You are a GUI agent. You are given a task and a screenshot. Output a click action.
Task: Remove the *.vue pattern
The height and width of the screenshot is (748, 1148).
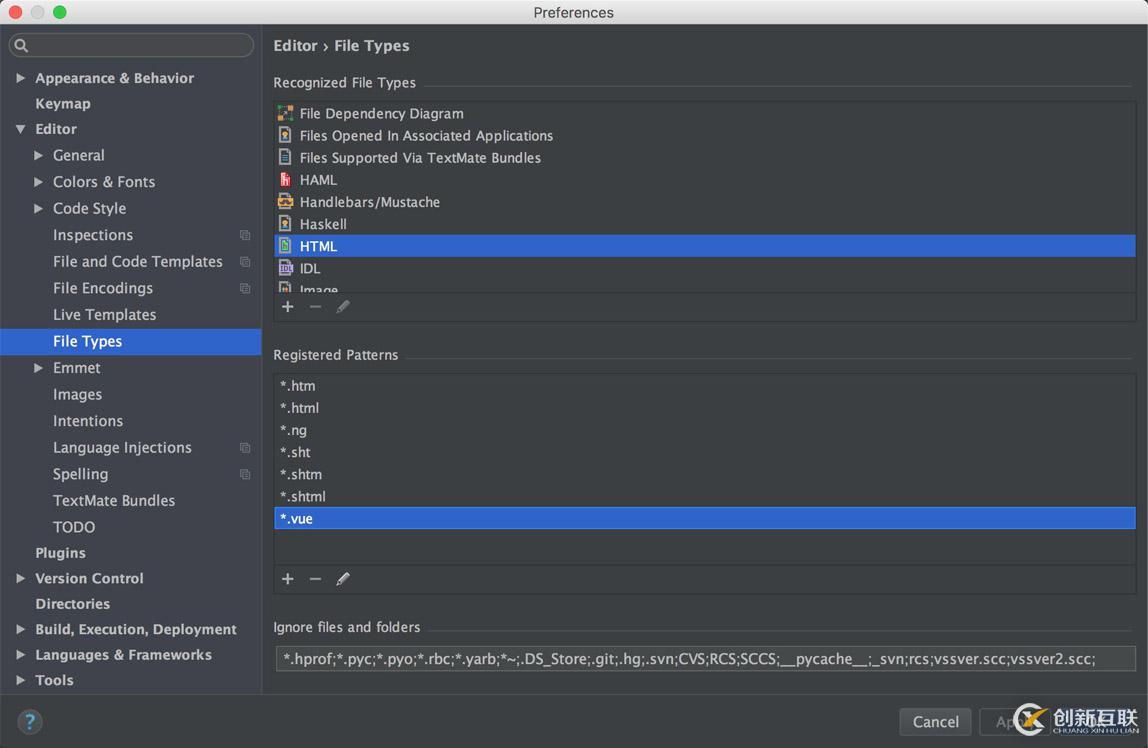[315, 579]
